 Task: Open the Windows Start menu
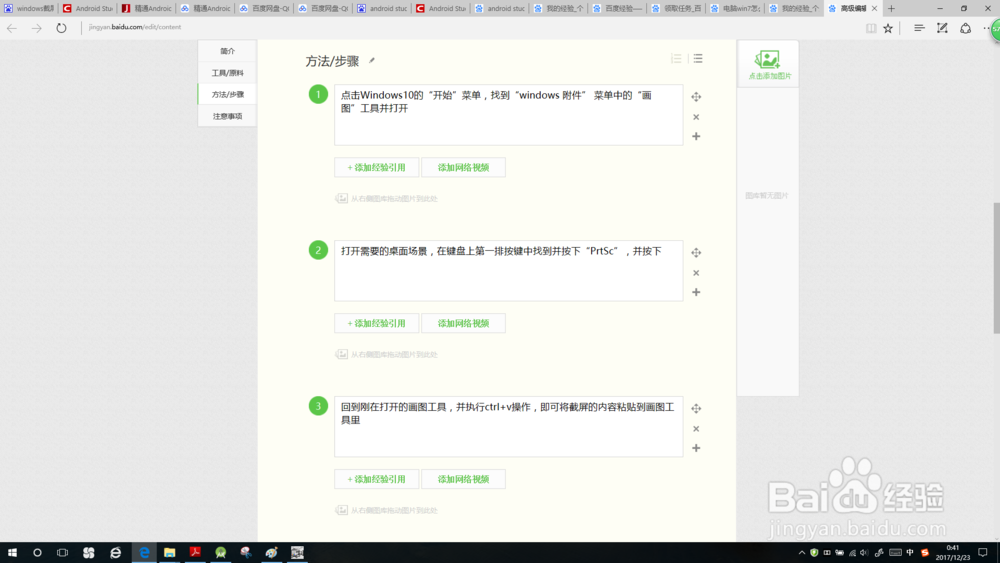[12, 553]
